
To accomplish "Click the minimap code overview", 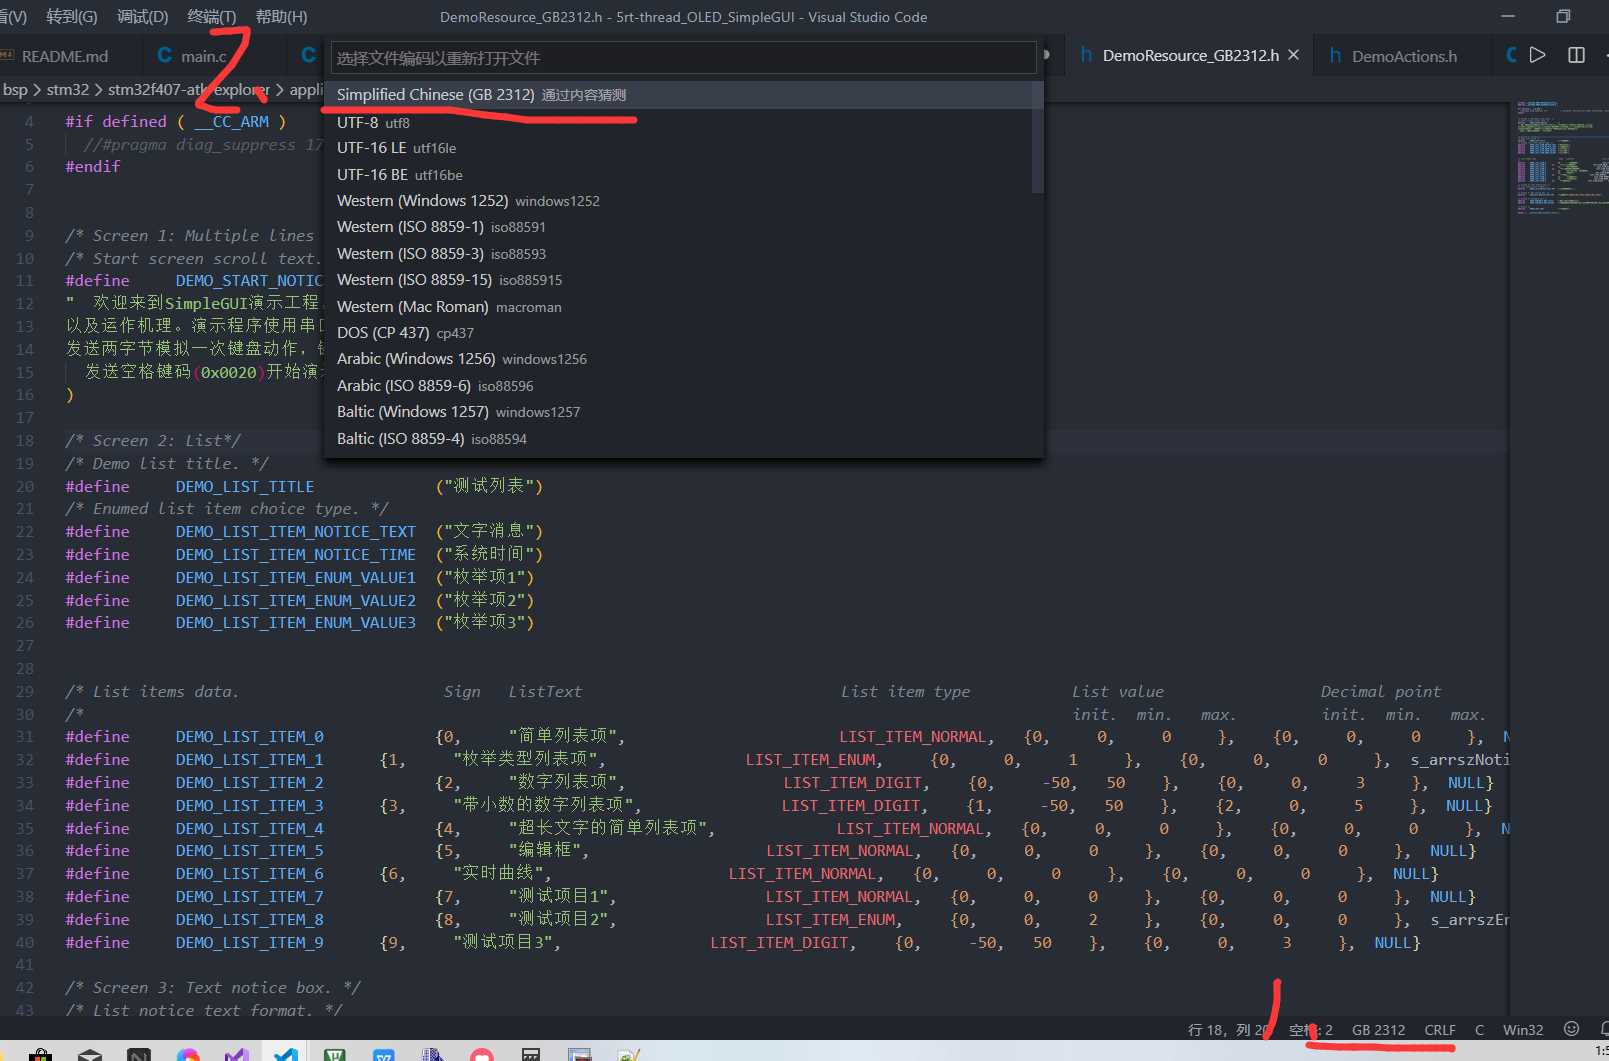I will pos(1562,157).
